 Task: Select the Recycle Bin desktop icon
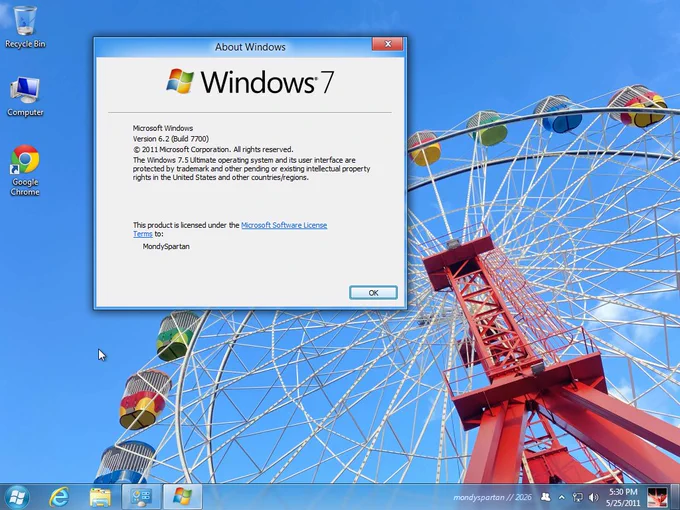pos(25,27)
